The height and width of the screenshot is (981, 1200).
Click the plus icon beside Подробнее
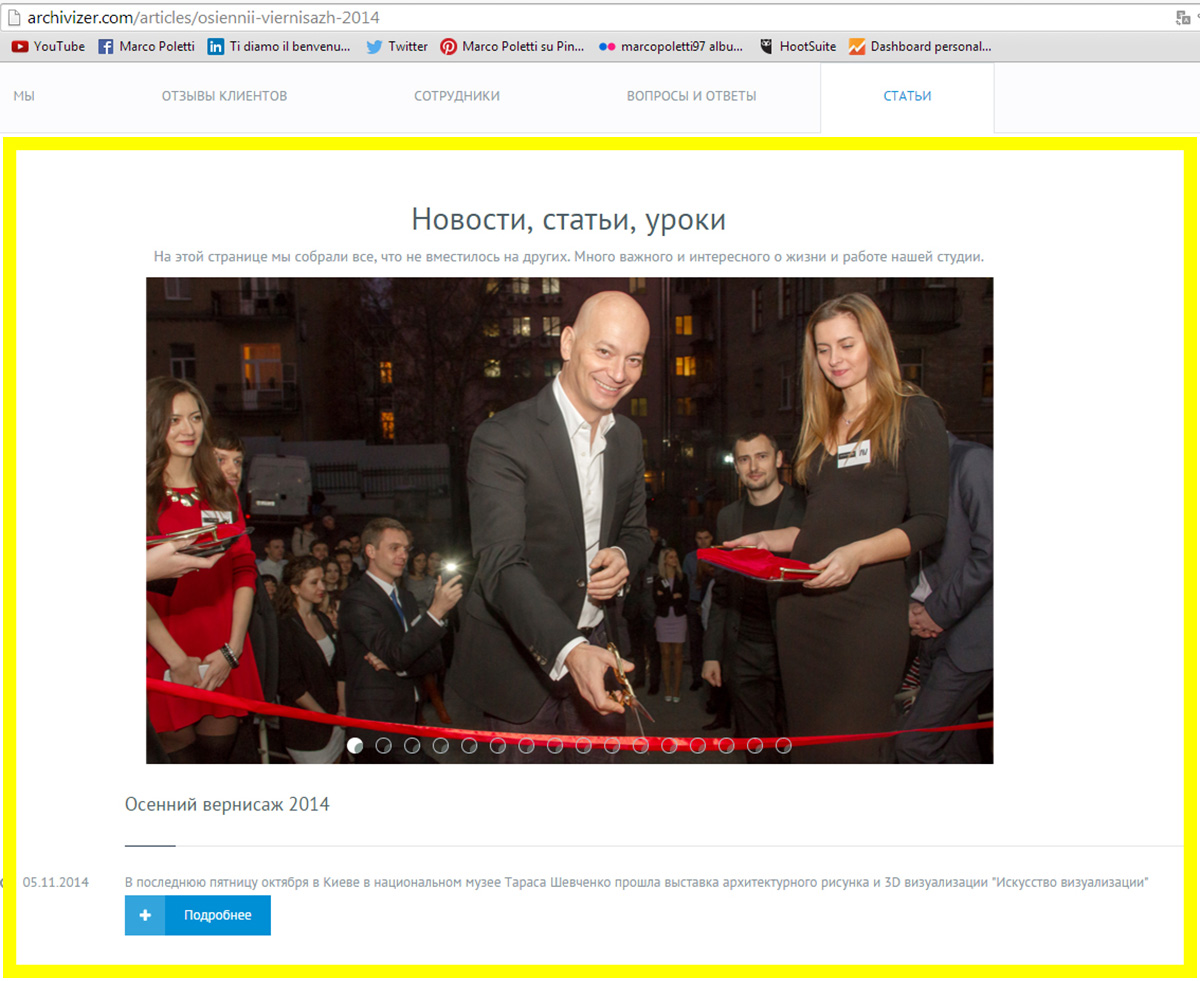point(145,915)
